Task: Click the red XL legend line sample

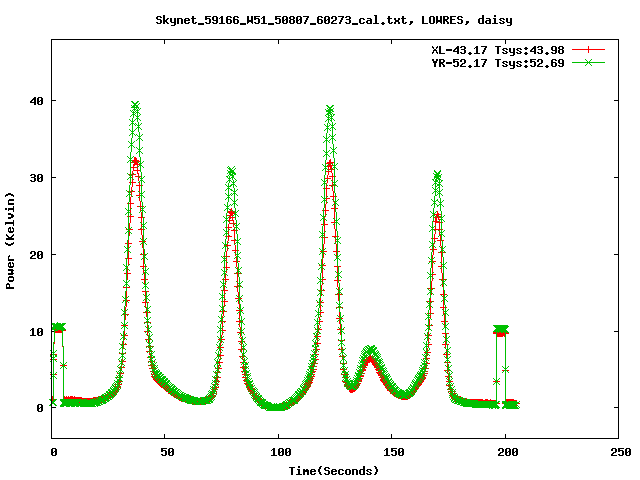Action: coord(588,50)
